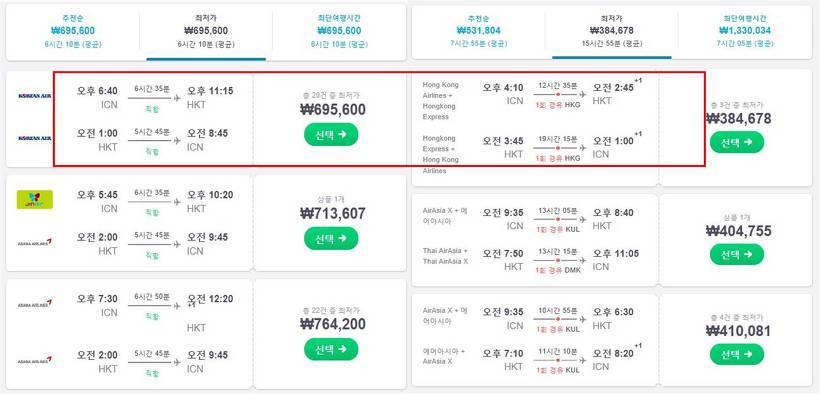820x394 pixels.
Task: Click the Korean Air logo on the return flight
Action: [35, 138]
